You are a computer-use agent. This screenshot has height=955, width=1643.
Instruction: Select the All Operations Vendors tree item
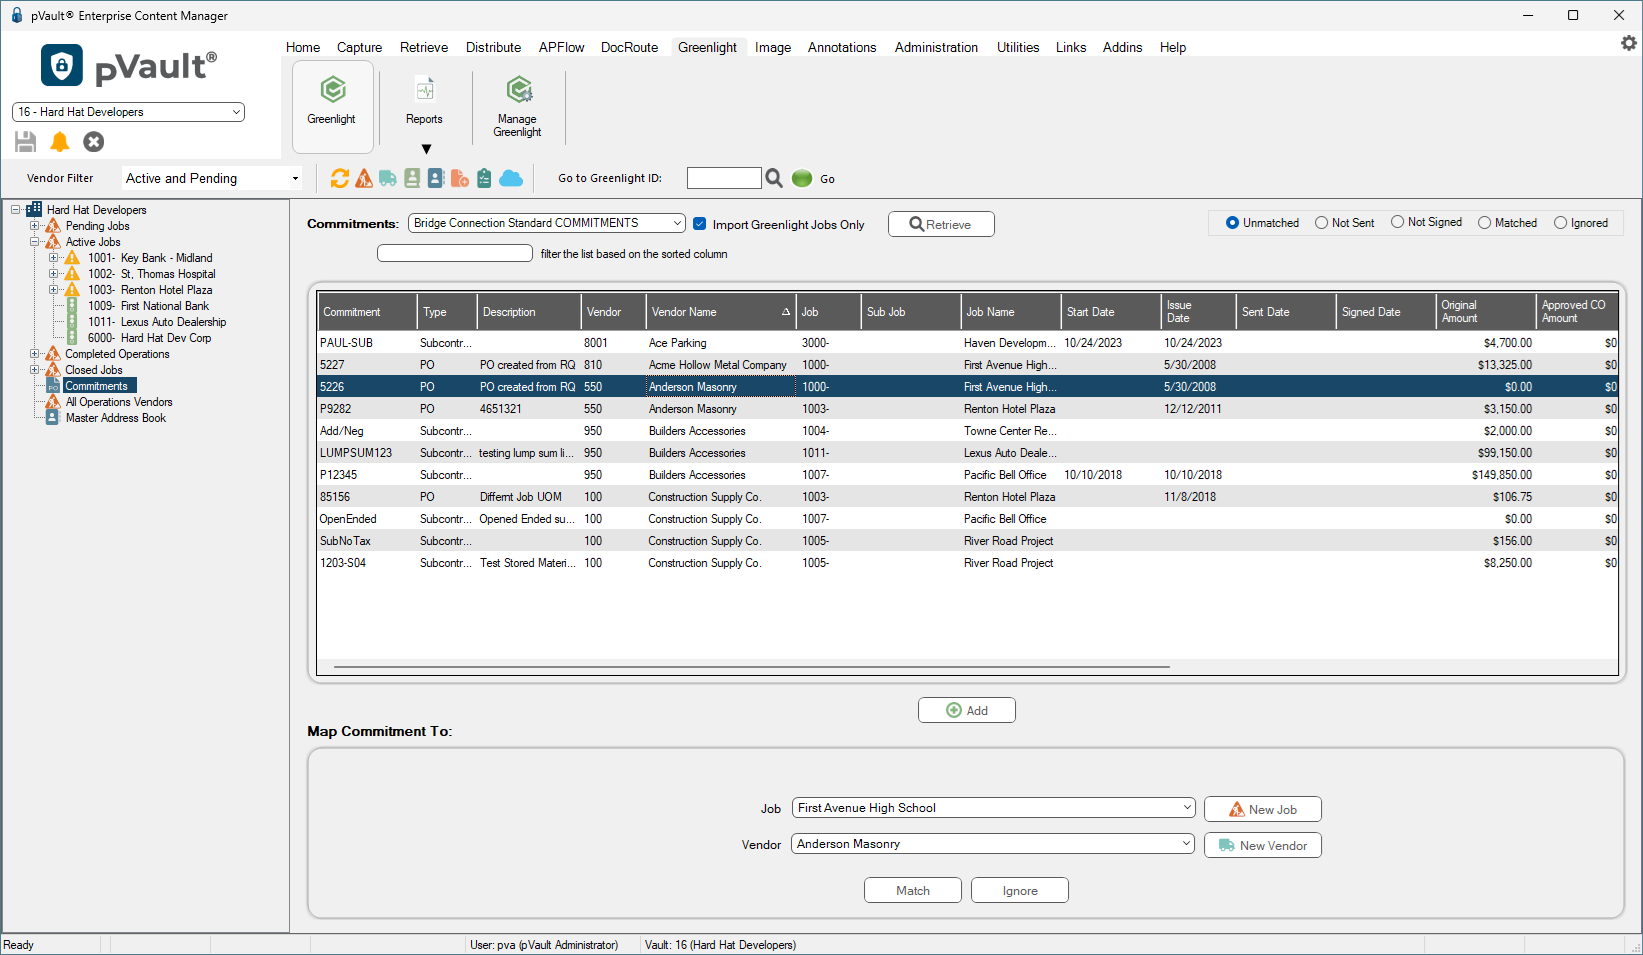click(119, 402)
